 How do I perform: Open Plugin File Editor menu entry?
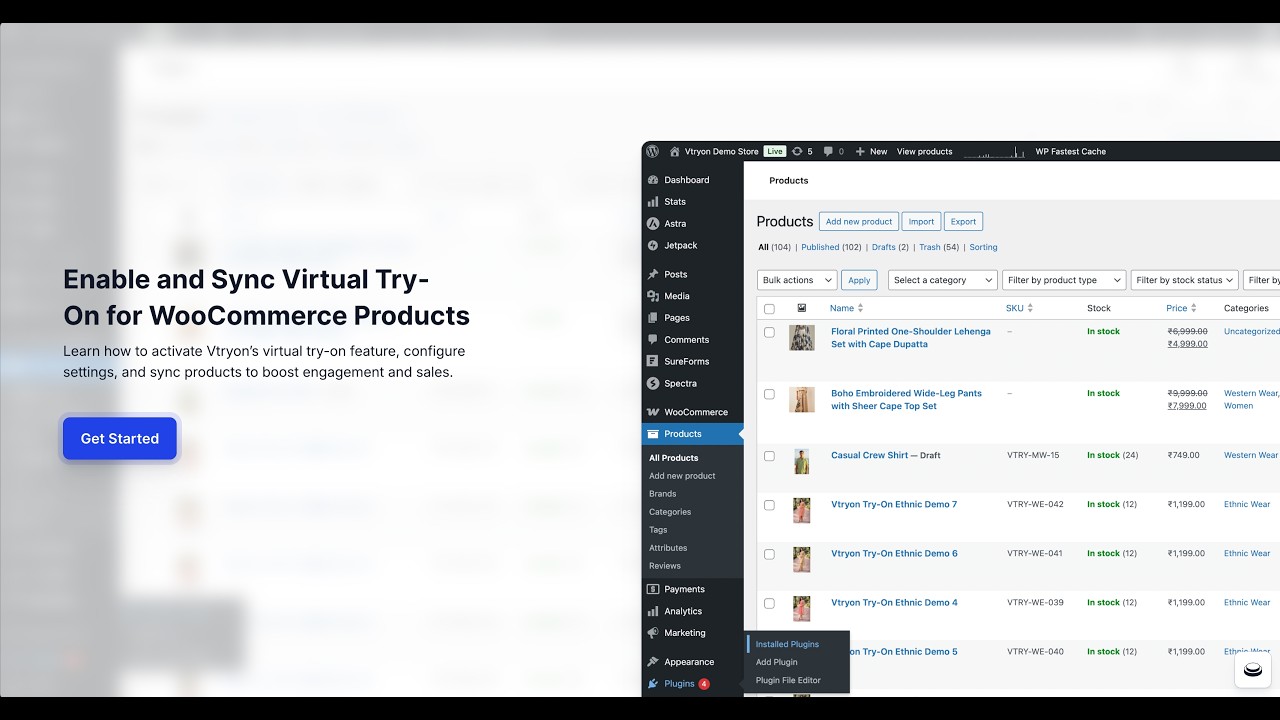point(788,680)
